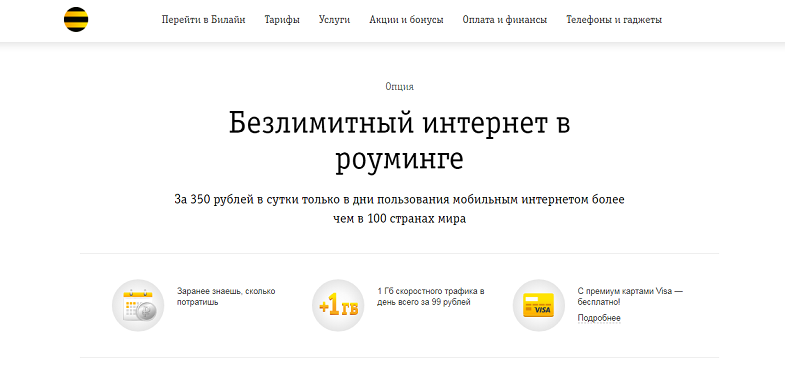Open the Перейти в Билайн menu
785x366 pixels.
(x=203, y=20)
